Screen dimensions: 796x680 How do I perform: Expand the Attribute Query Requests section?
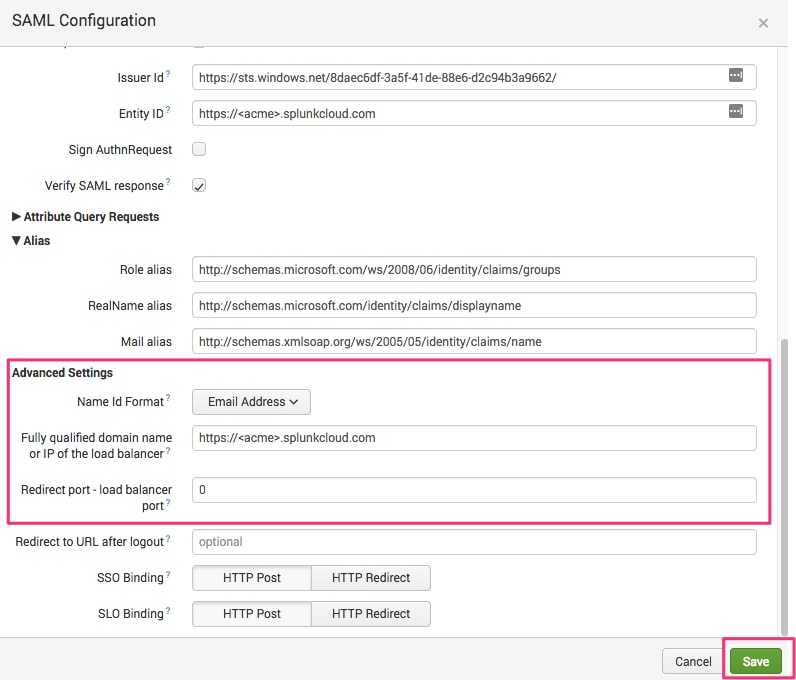[x=85, y=217]
